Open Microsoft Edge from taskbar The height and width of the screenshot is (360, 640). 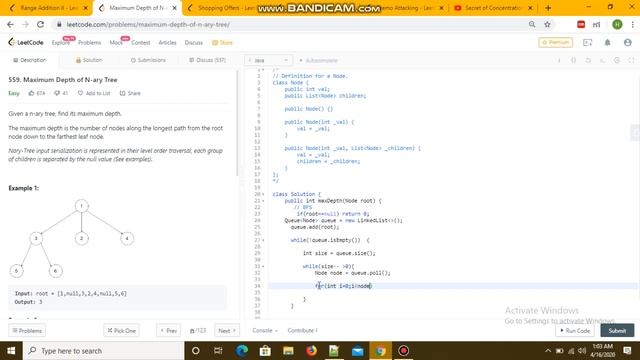[x=242, y=351]
